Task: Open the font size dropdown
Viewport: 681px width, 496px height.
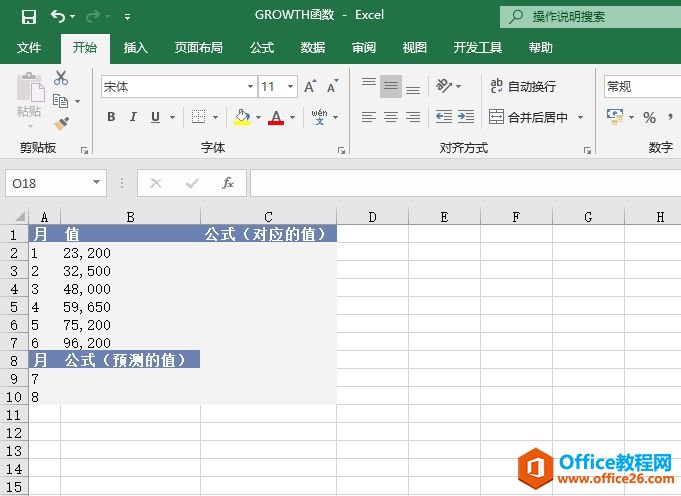Action: 291,87
